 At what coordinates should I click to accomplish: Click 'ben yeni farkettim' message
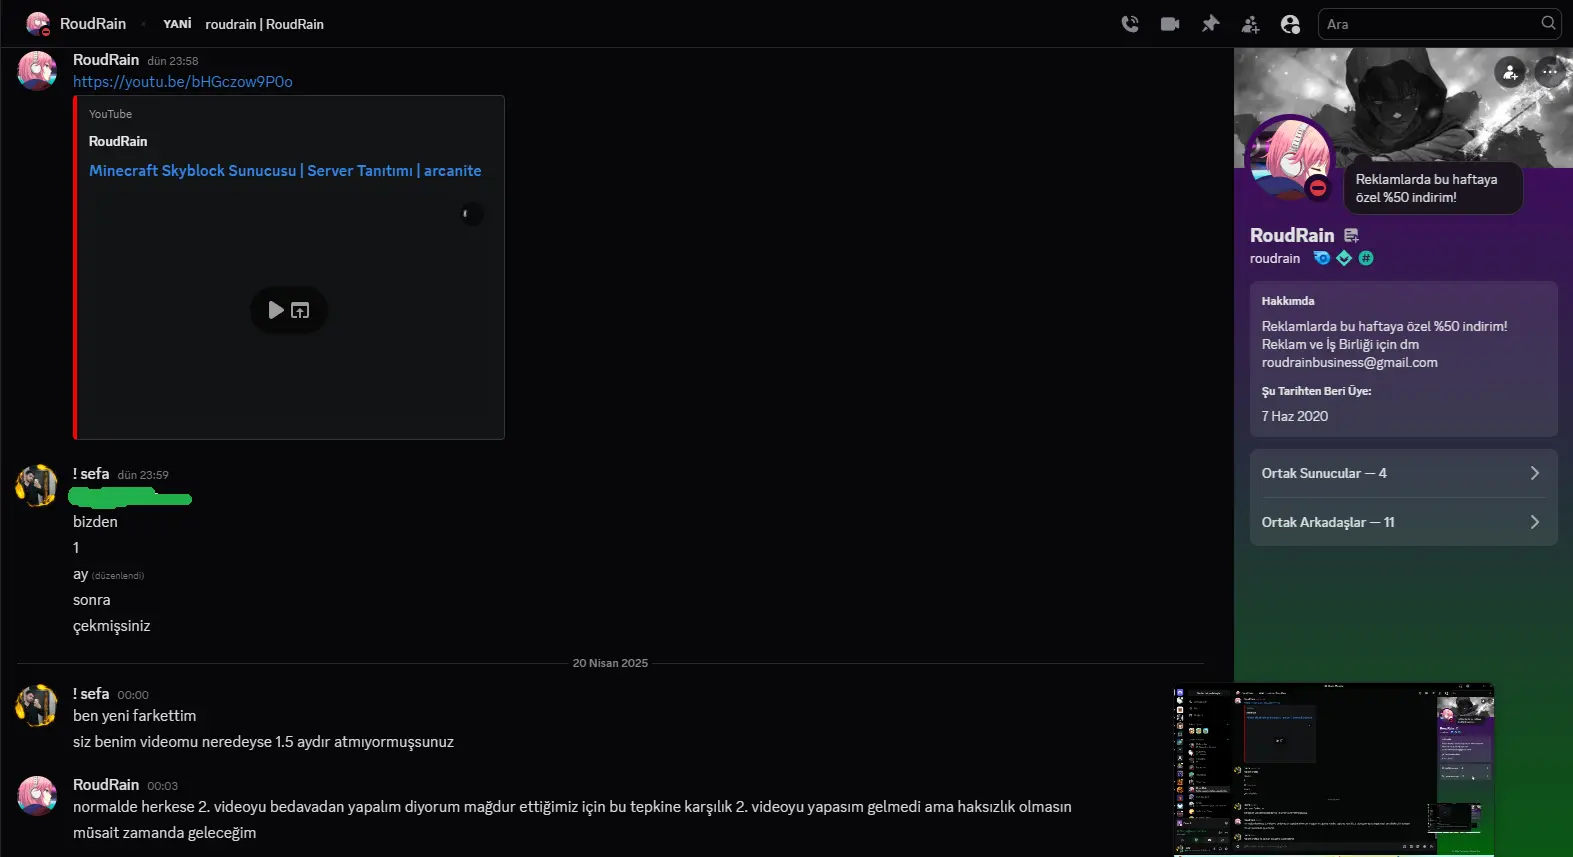click(x=134, y=716)
